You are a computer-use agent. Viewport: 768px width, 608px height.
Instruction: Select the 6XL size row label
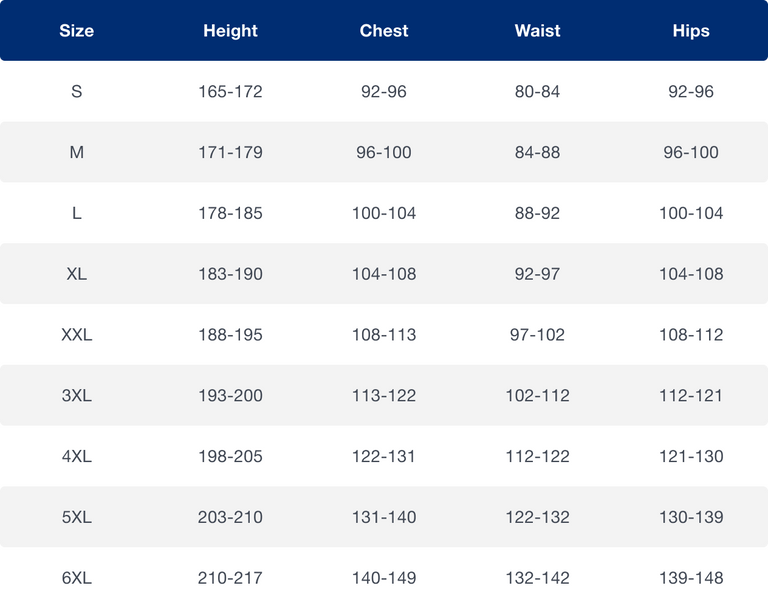click(76, 578)
